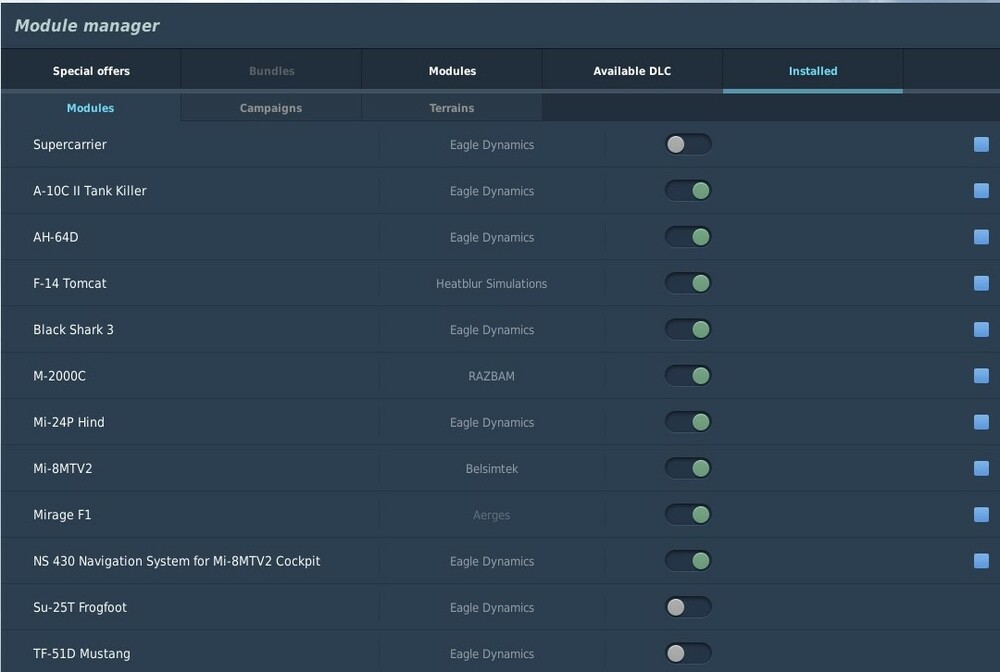This screenshot has height=672, width=1000.
Task: Show the Terrains sub-tab
Action: tap(452, 108)
